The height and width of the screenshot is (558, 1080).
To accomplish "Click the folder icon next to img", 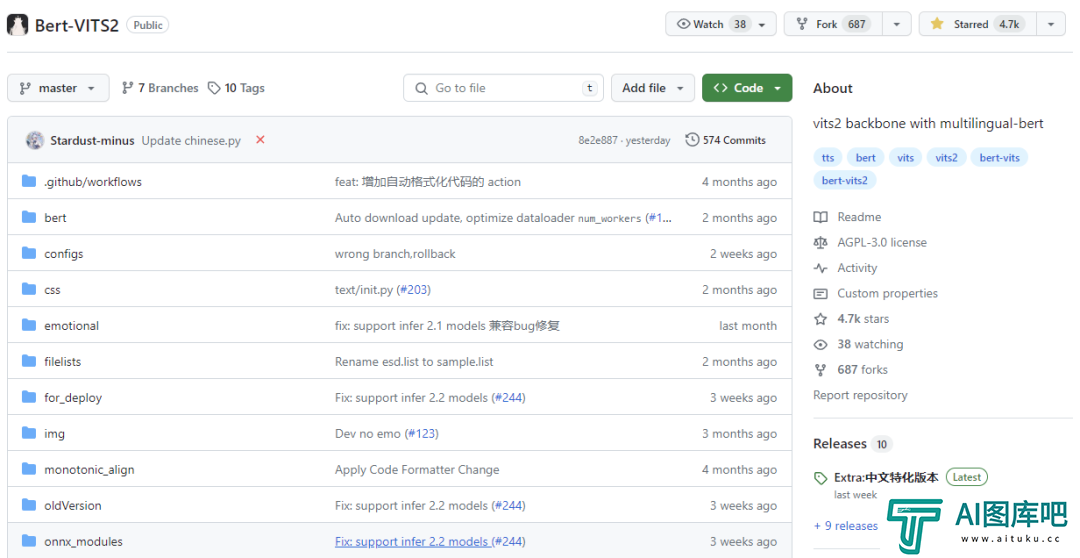I will [29, 433].
